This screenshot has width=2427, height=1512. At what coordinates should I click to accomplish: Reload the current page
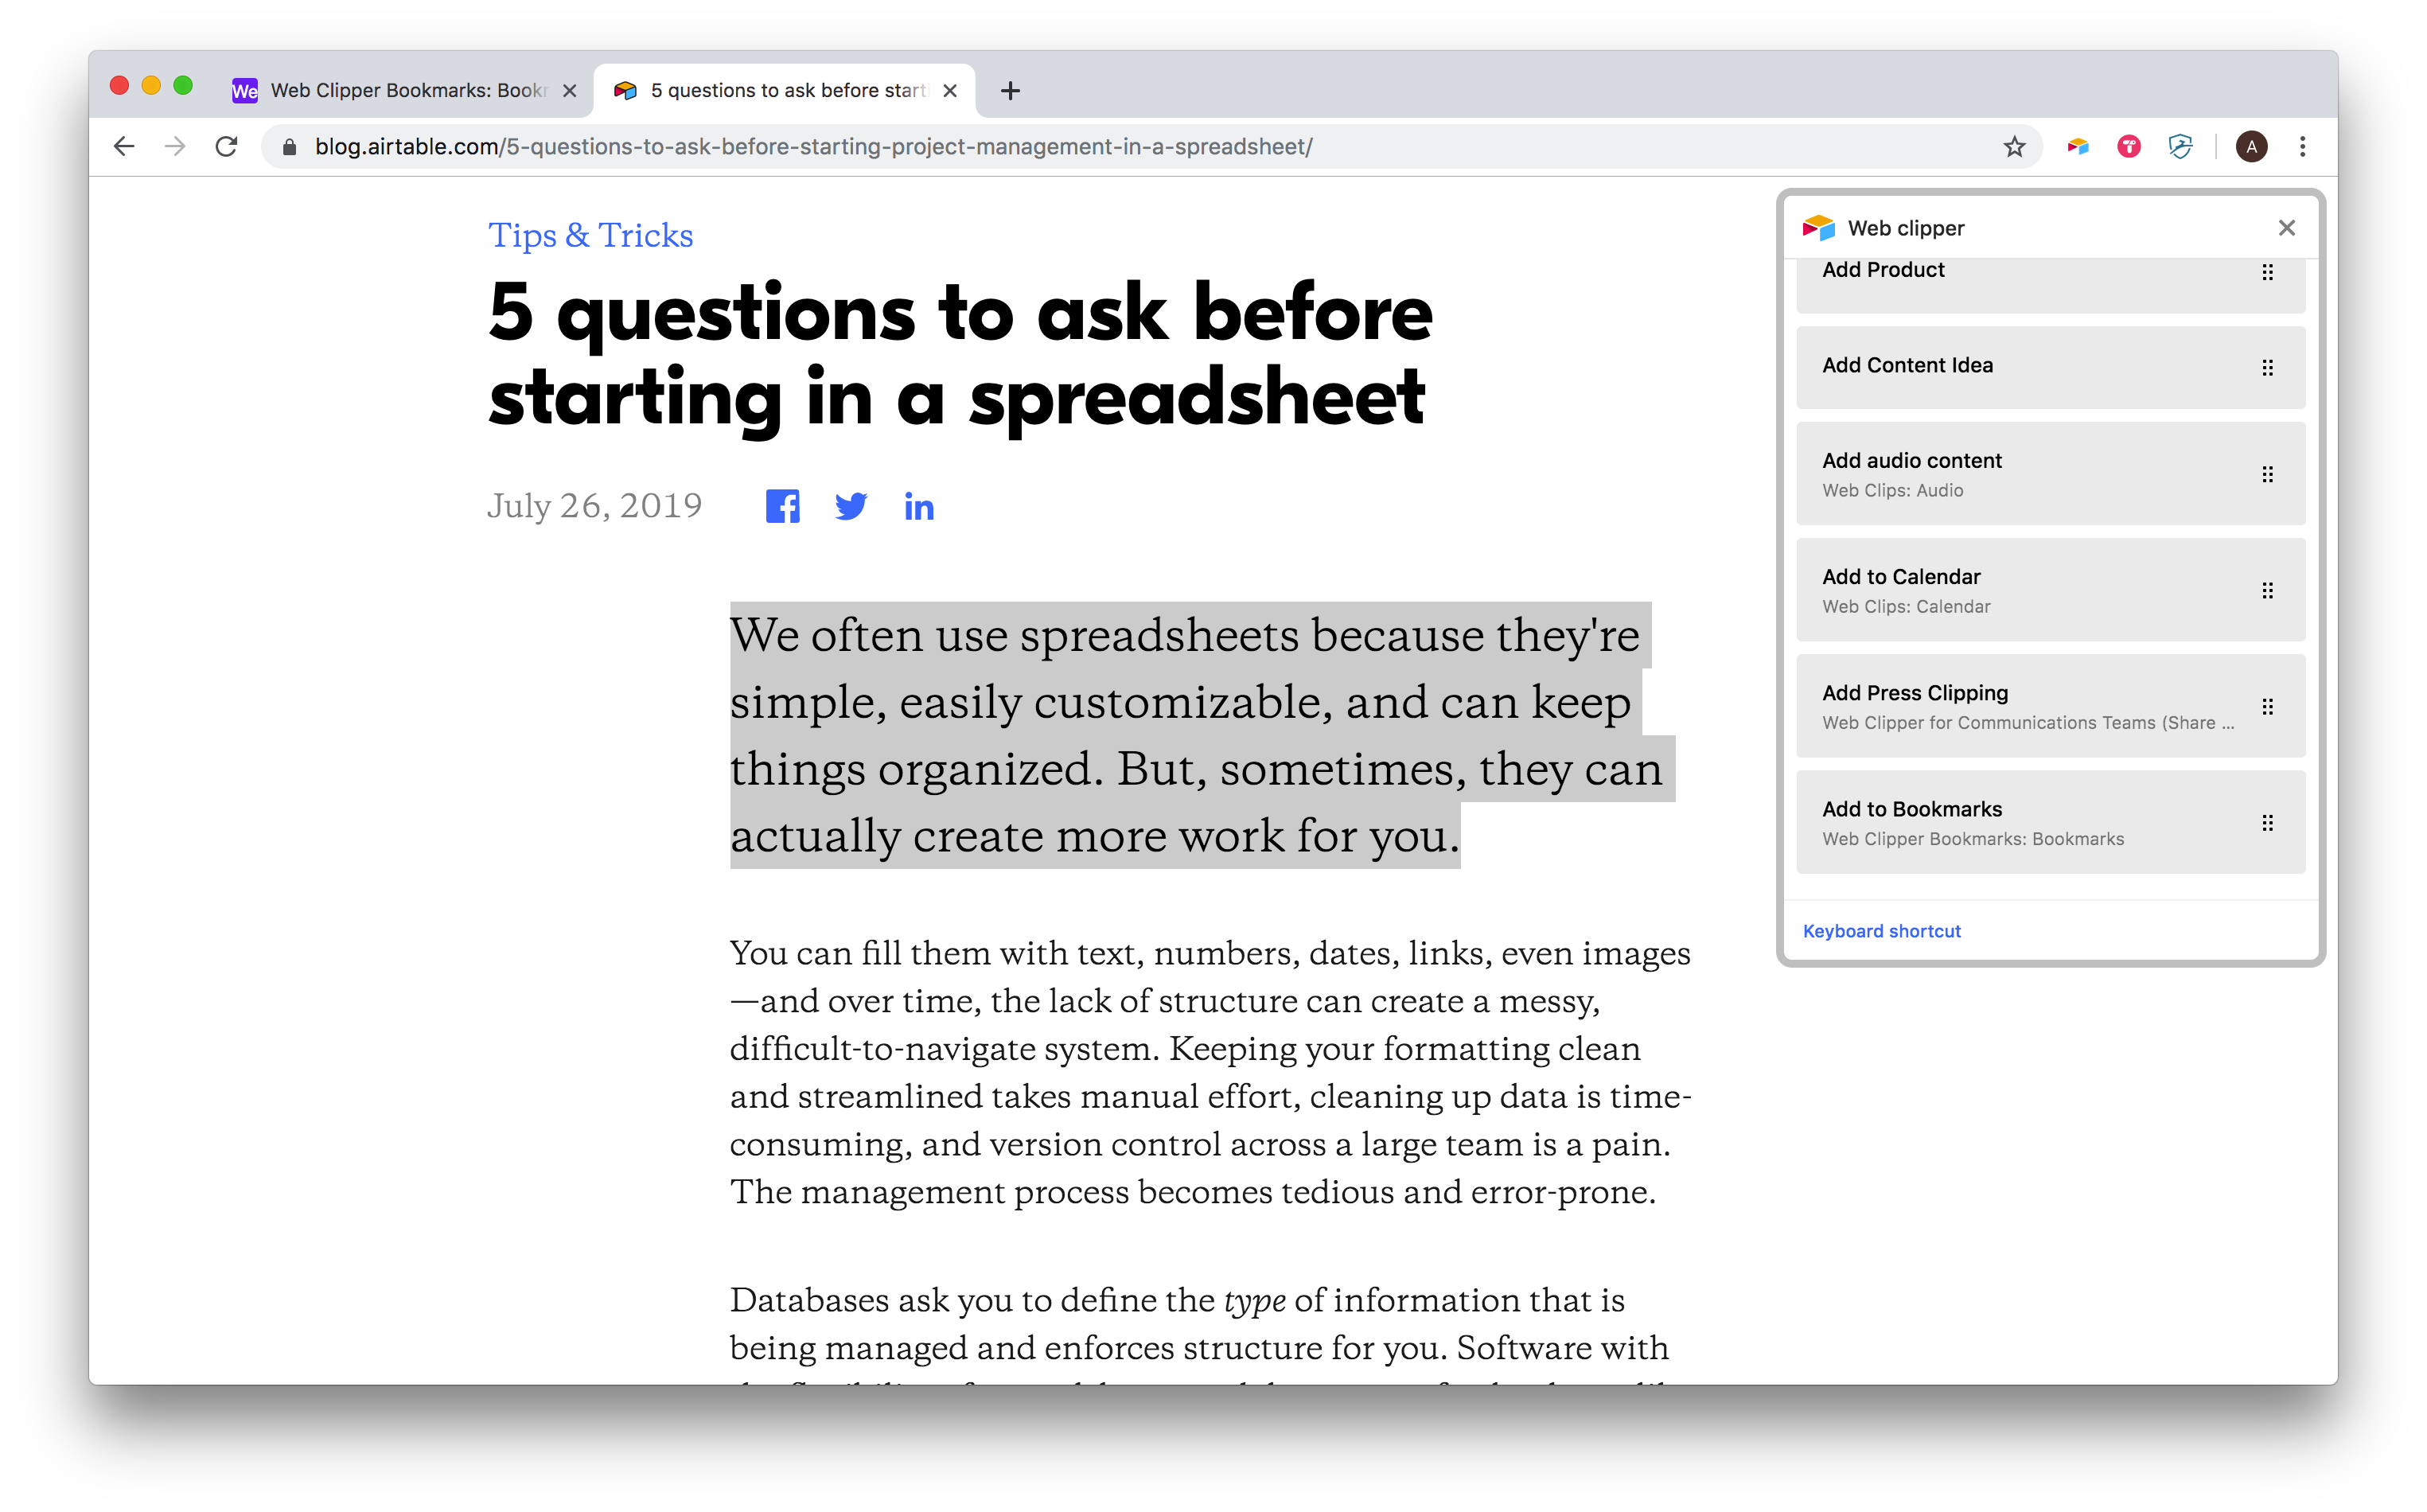click(227, 147)
